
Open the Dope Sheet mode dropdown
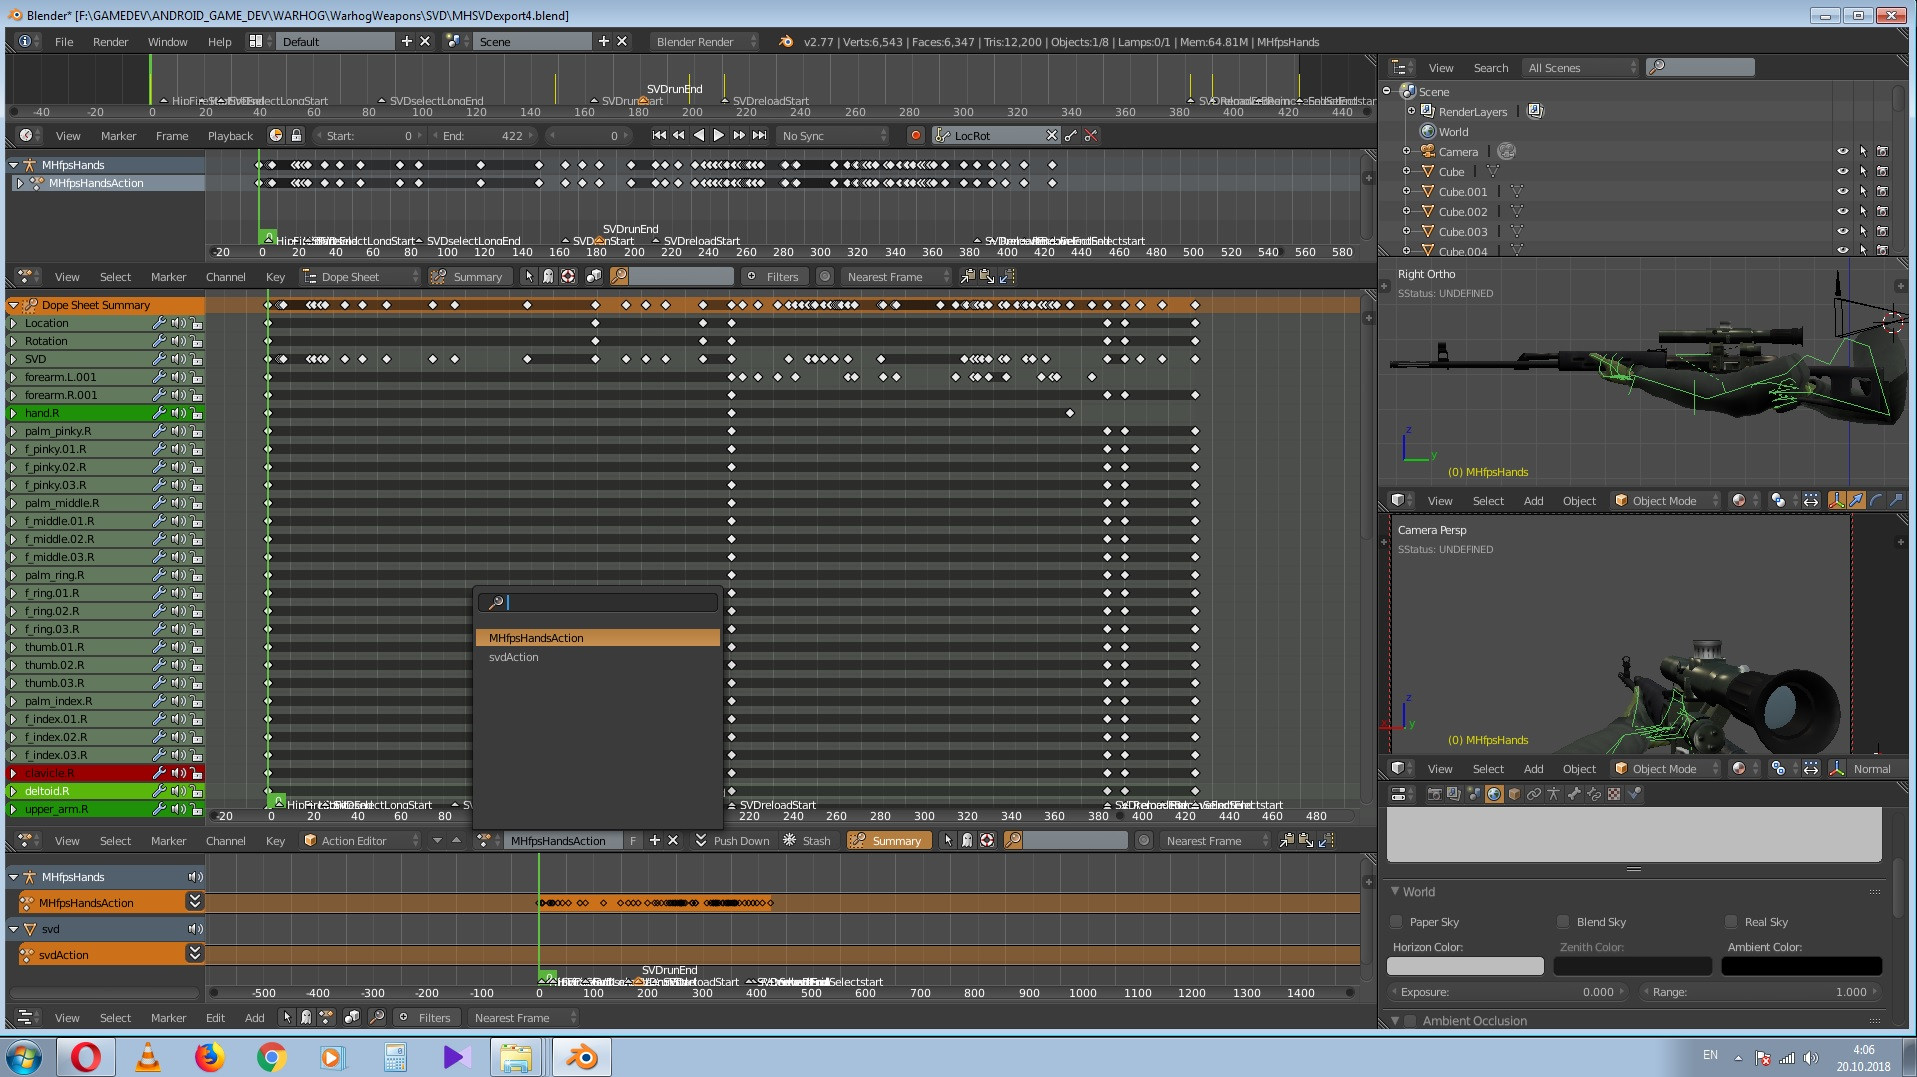pos(360,277)
